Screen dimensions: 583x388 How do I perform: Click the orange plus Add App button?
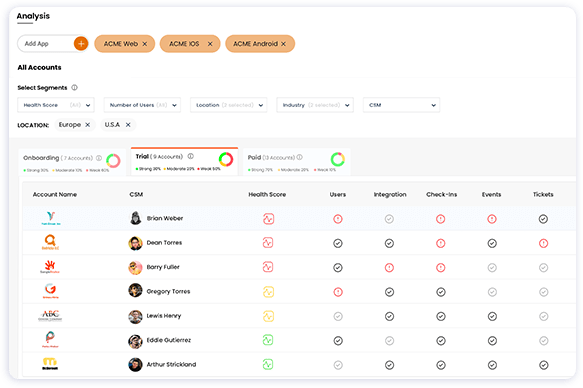click(81, 43)
